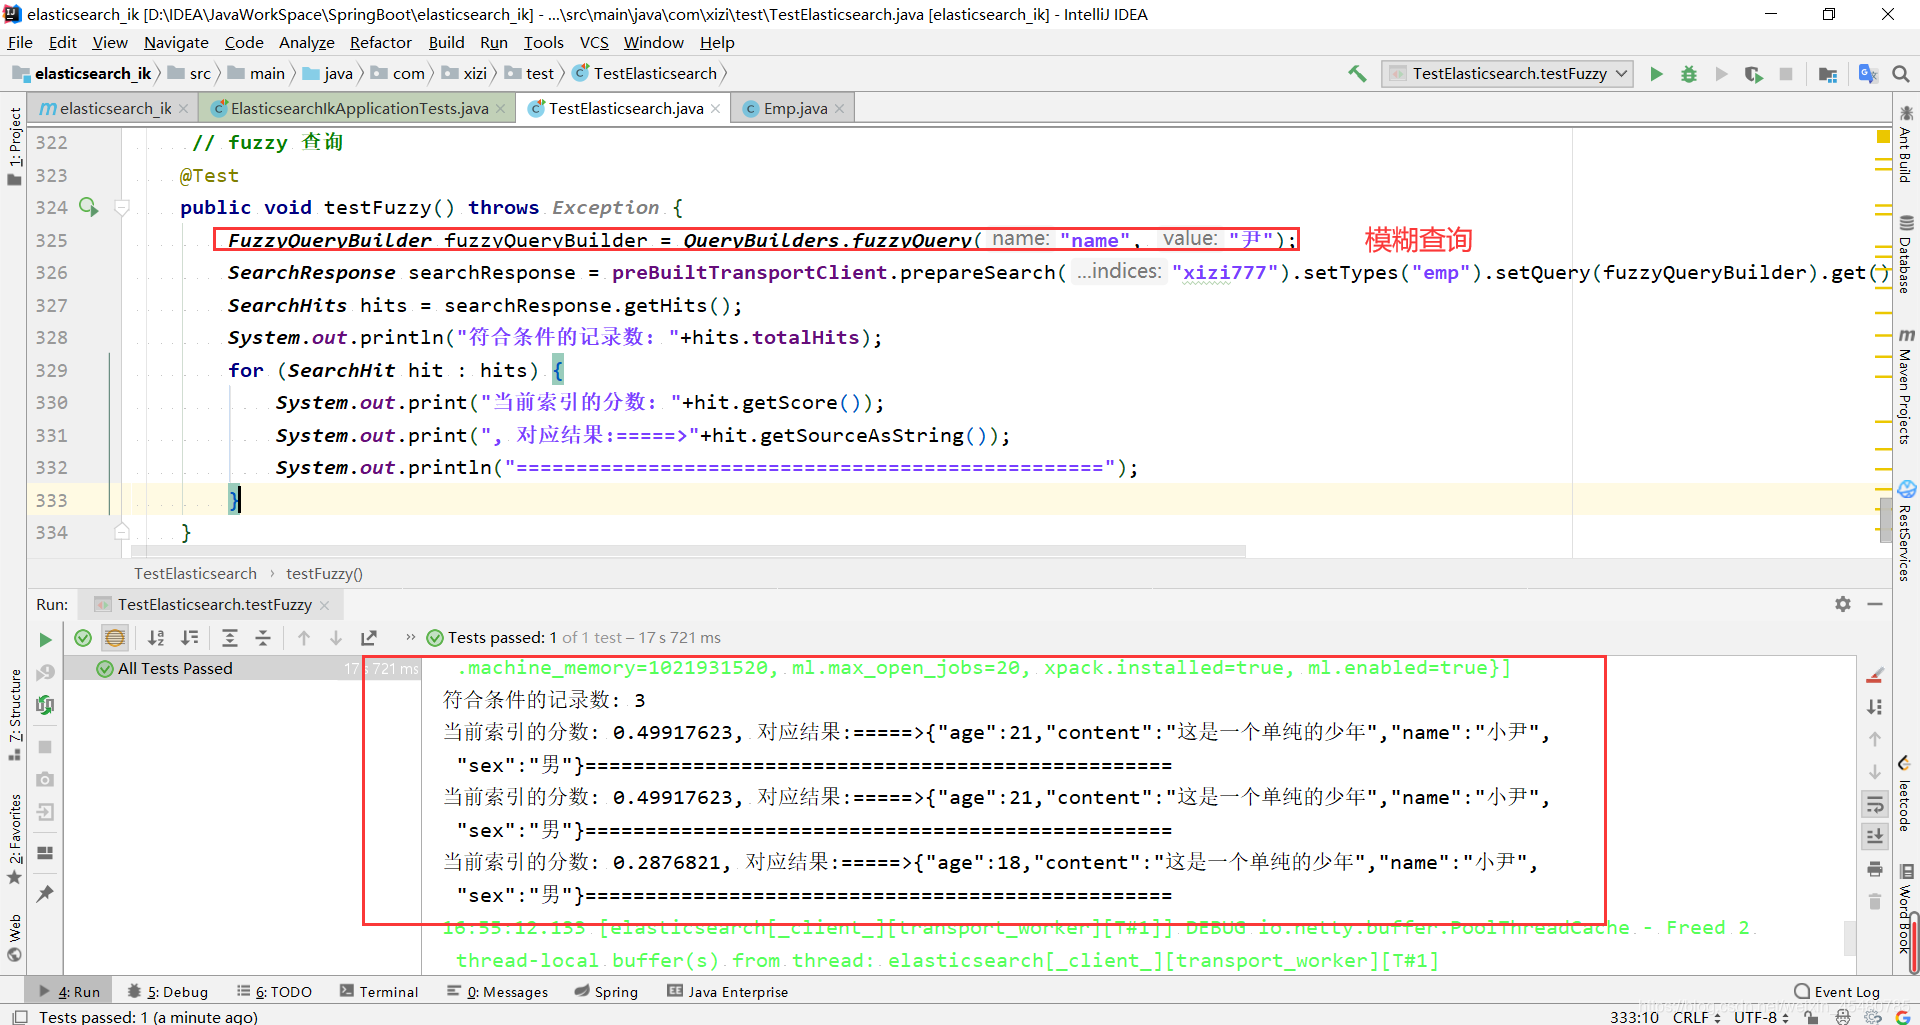Click cursor position 333:10 in status bar
Image resolution: width=1920 pixels, height=1025 pixels.
[1634, 1017]
